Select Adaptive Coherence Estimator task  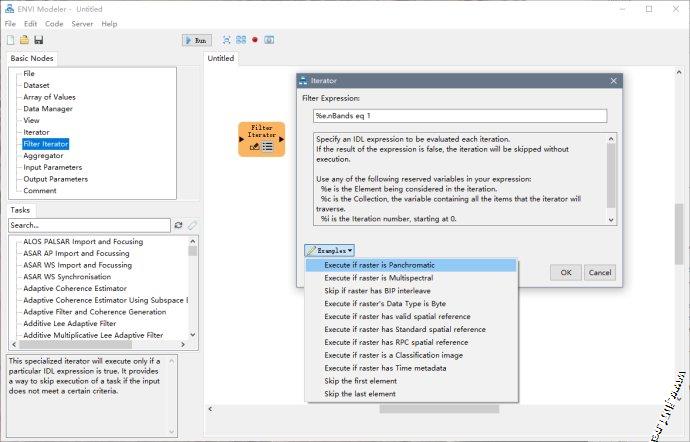75,288
